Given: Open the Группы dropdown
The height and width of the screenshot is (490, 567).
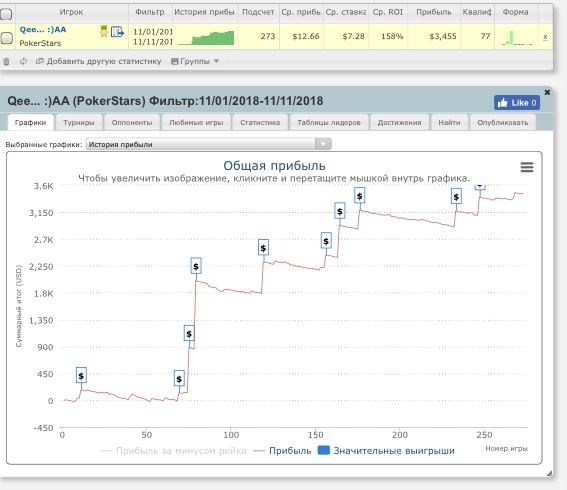Looking at the screenshot, I should (x=195, y=61).
